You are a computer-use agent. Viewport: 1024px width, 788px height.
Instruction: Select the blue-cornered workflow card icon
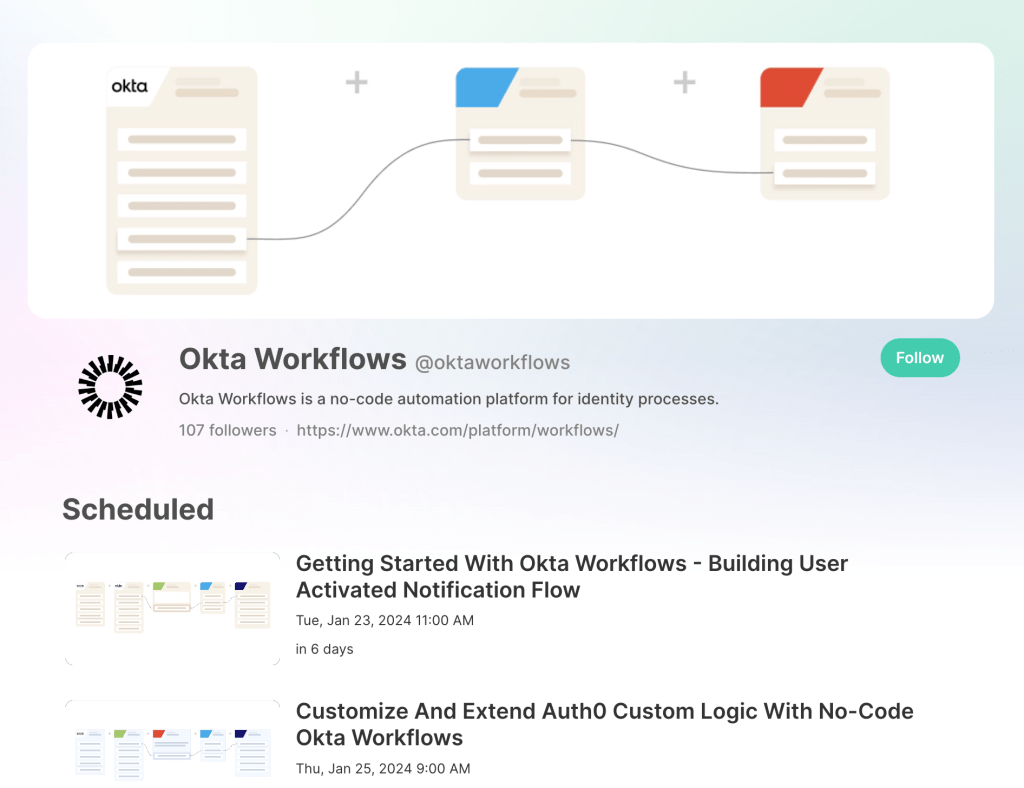click(520, 132)
